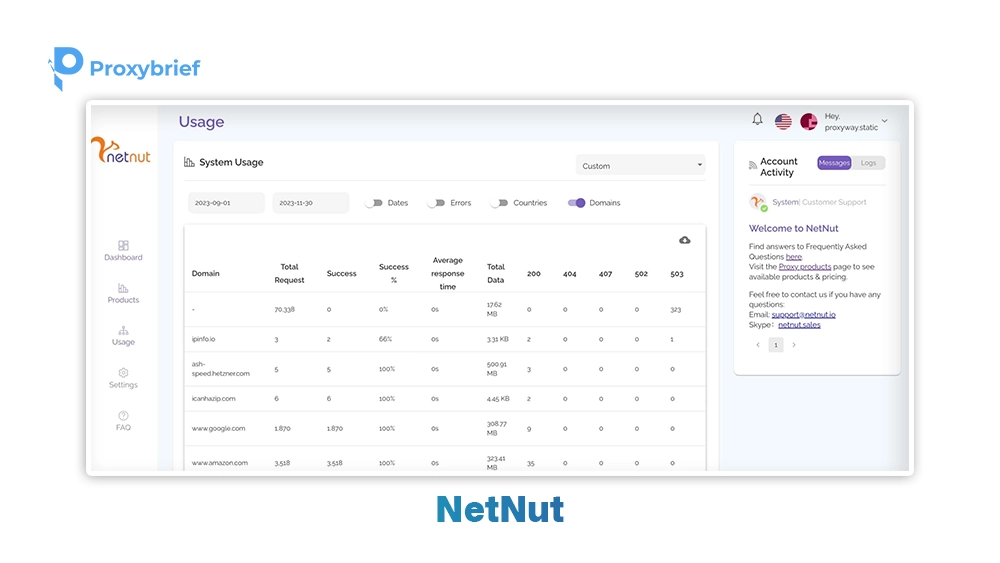Click the 407 column header
The width and height of the screenshot is (1000, 563).
[605, 274]
